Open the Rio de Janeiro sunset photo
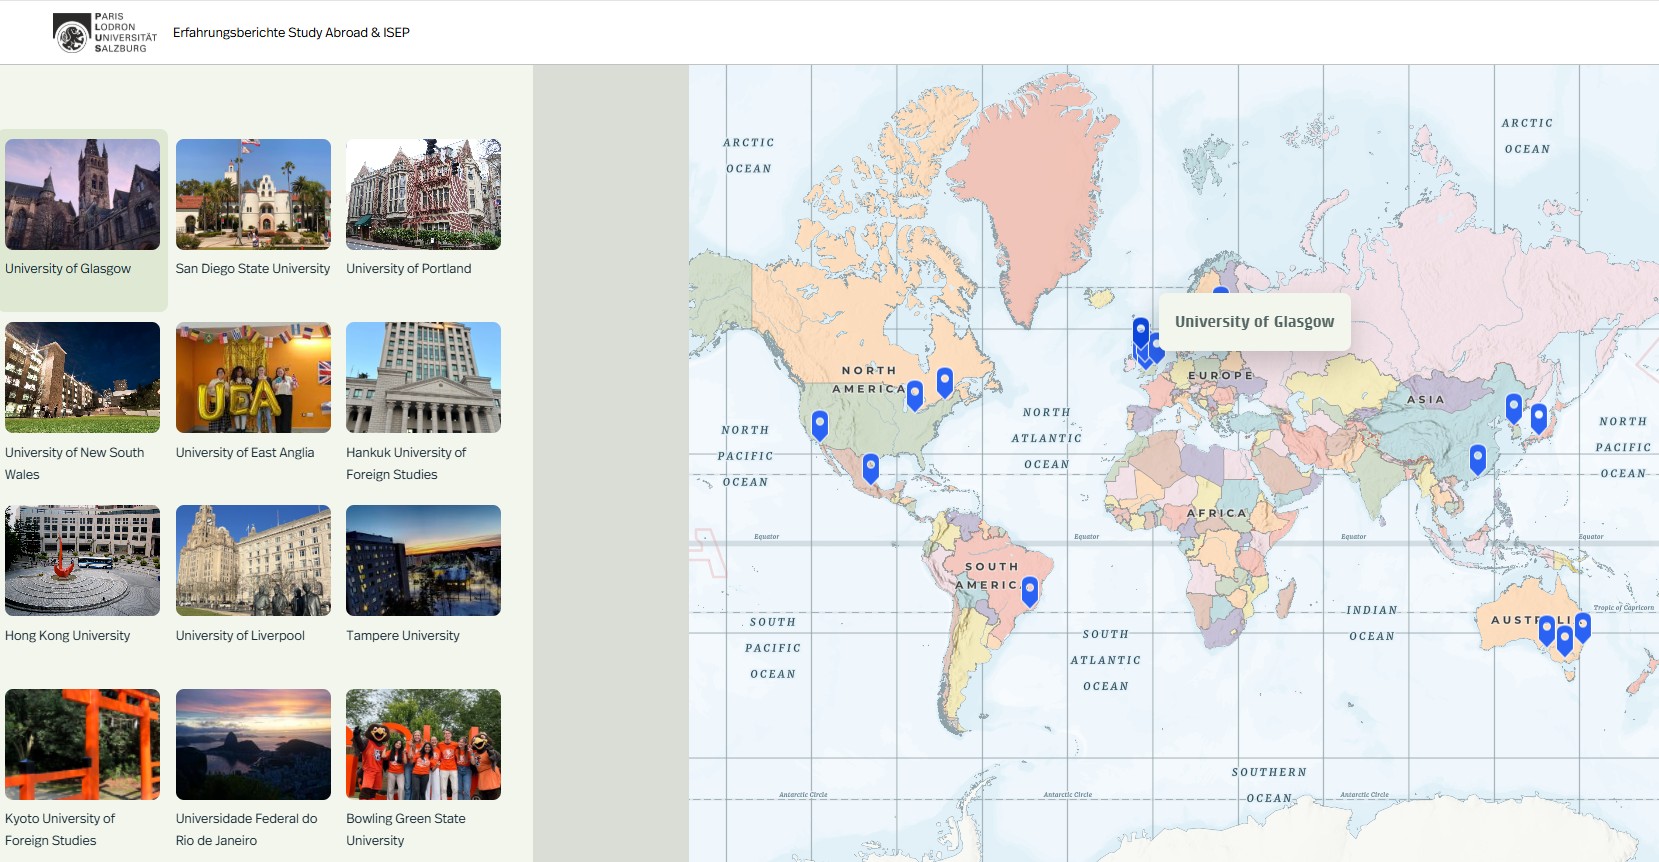Screen dimensions: 1659x862 click(253, 744)
